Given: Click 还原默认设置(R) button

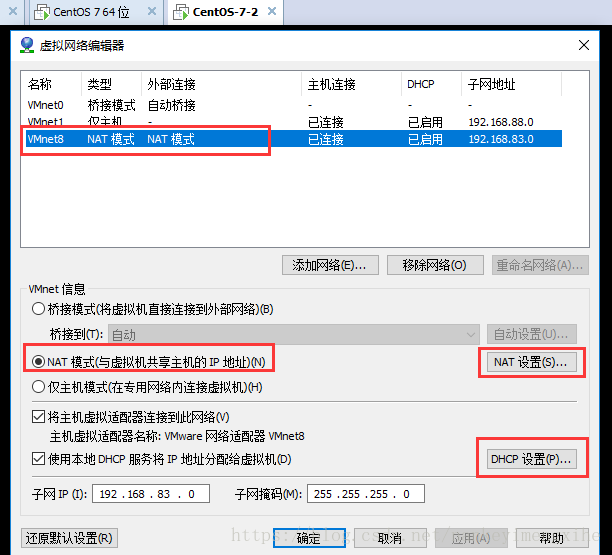Looking at the screenshot, I should pyautogui.click(x=69, y=538).
